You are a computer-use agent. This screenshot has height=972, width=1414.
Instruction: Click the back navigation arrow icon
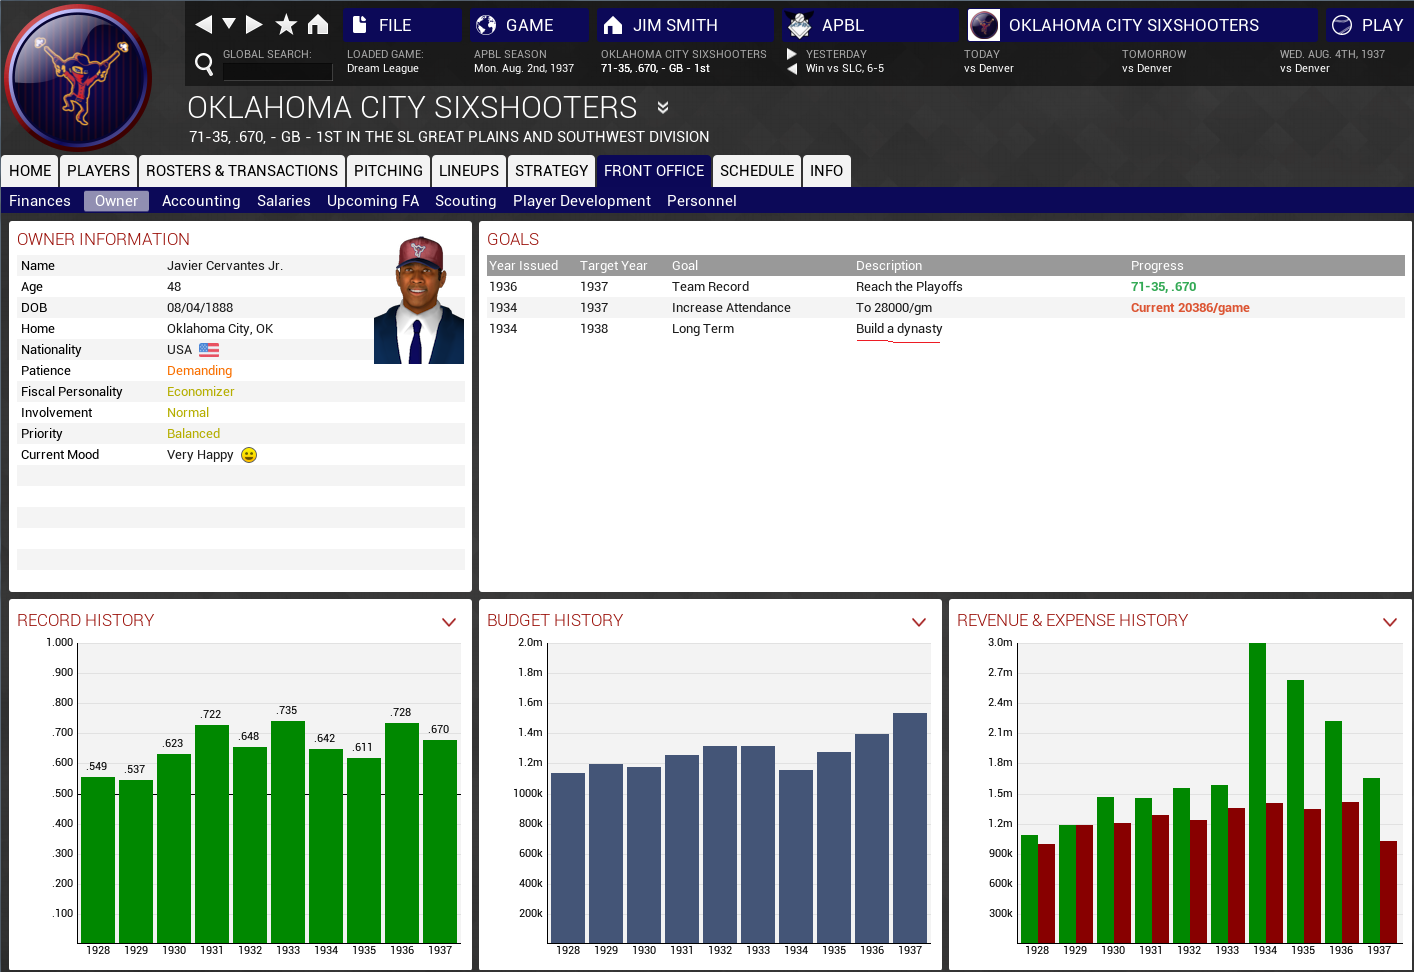(x=204, y=24)
